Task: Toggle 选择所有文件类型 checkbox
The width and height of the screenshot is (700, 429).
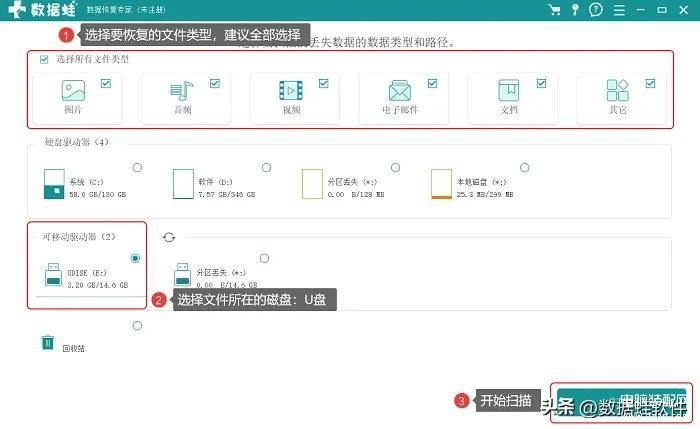Action: pyautogui.click(x=44, y=59)
